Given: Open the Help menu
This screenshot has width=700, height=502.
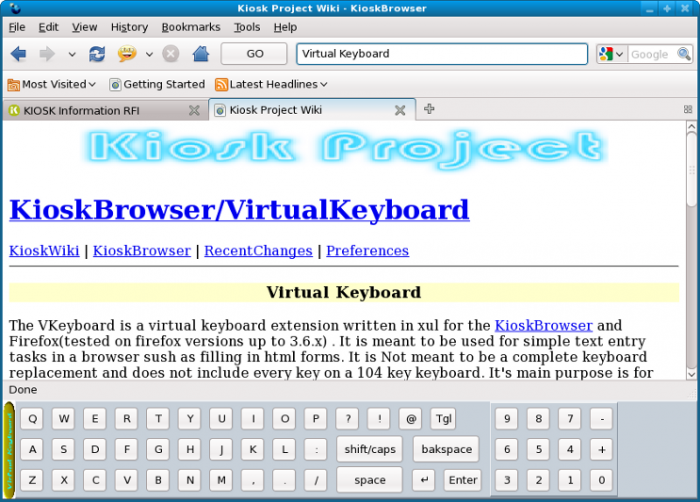Looking at the screenshot, I should click(285, 27).
